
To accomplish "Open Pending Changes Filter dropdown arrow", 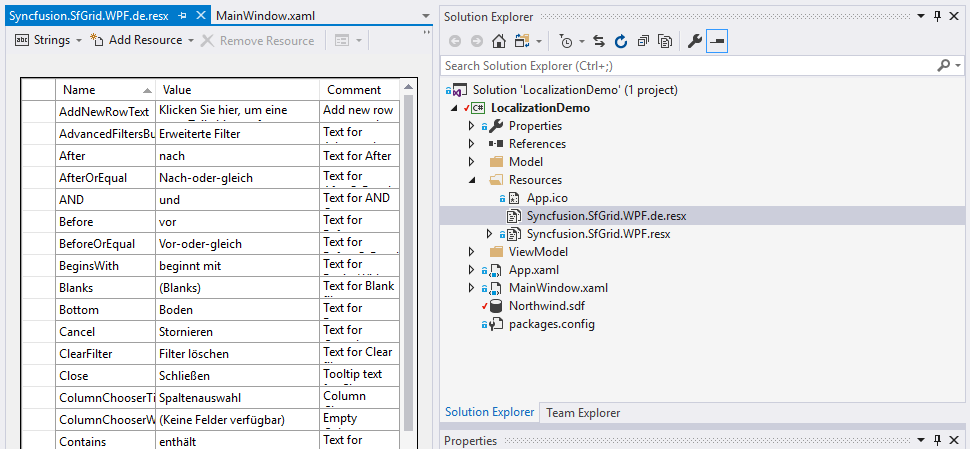I will [x=582, y=42].
